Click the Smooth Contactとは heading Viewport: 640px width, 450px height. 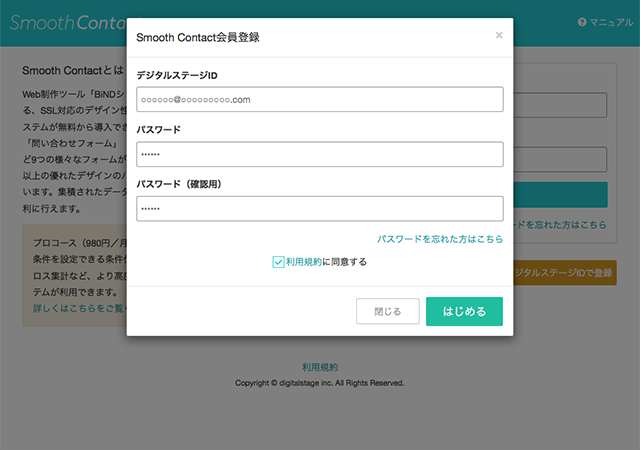tap(73, 70)
